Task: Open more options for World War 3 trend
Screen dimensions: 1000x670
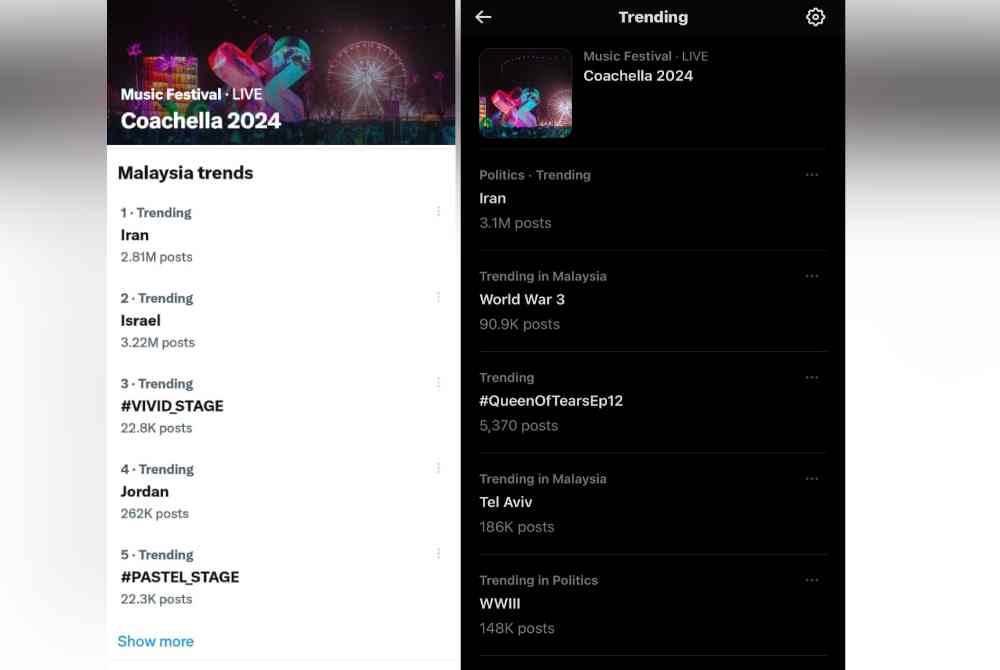Action: pyautogui.click(x=811, y=276)
